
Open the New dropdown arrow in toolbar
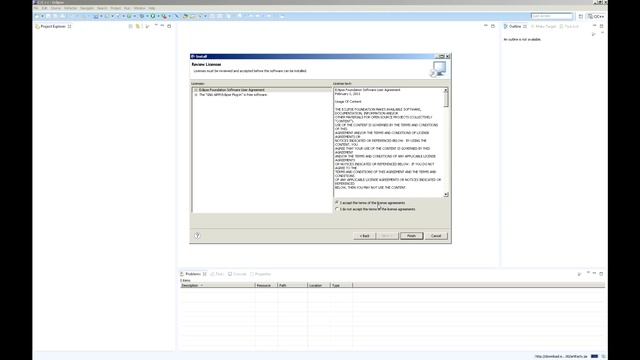pos(42,16)
